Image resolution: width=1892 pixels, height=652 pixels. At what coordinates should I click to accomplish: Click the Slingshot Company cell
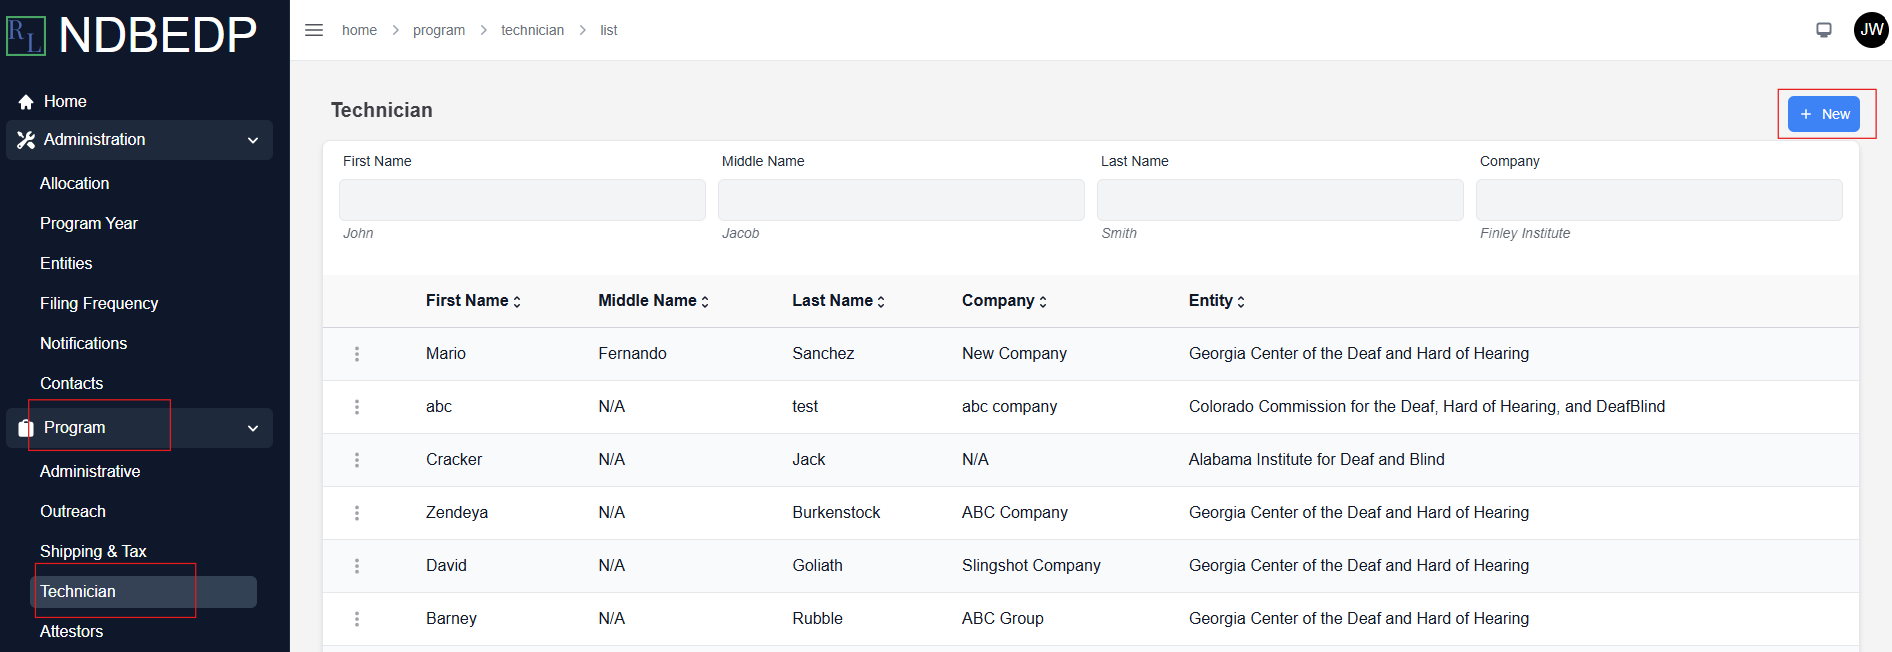pos(1031,566)
